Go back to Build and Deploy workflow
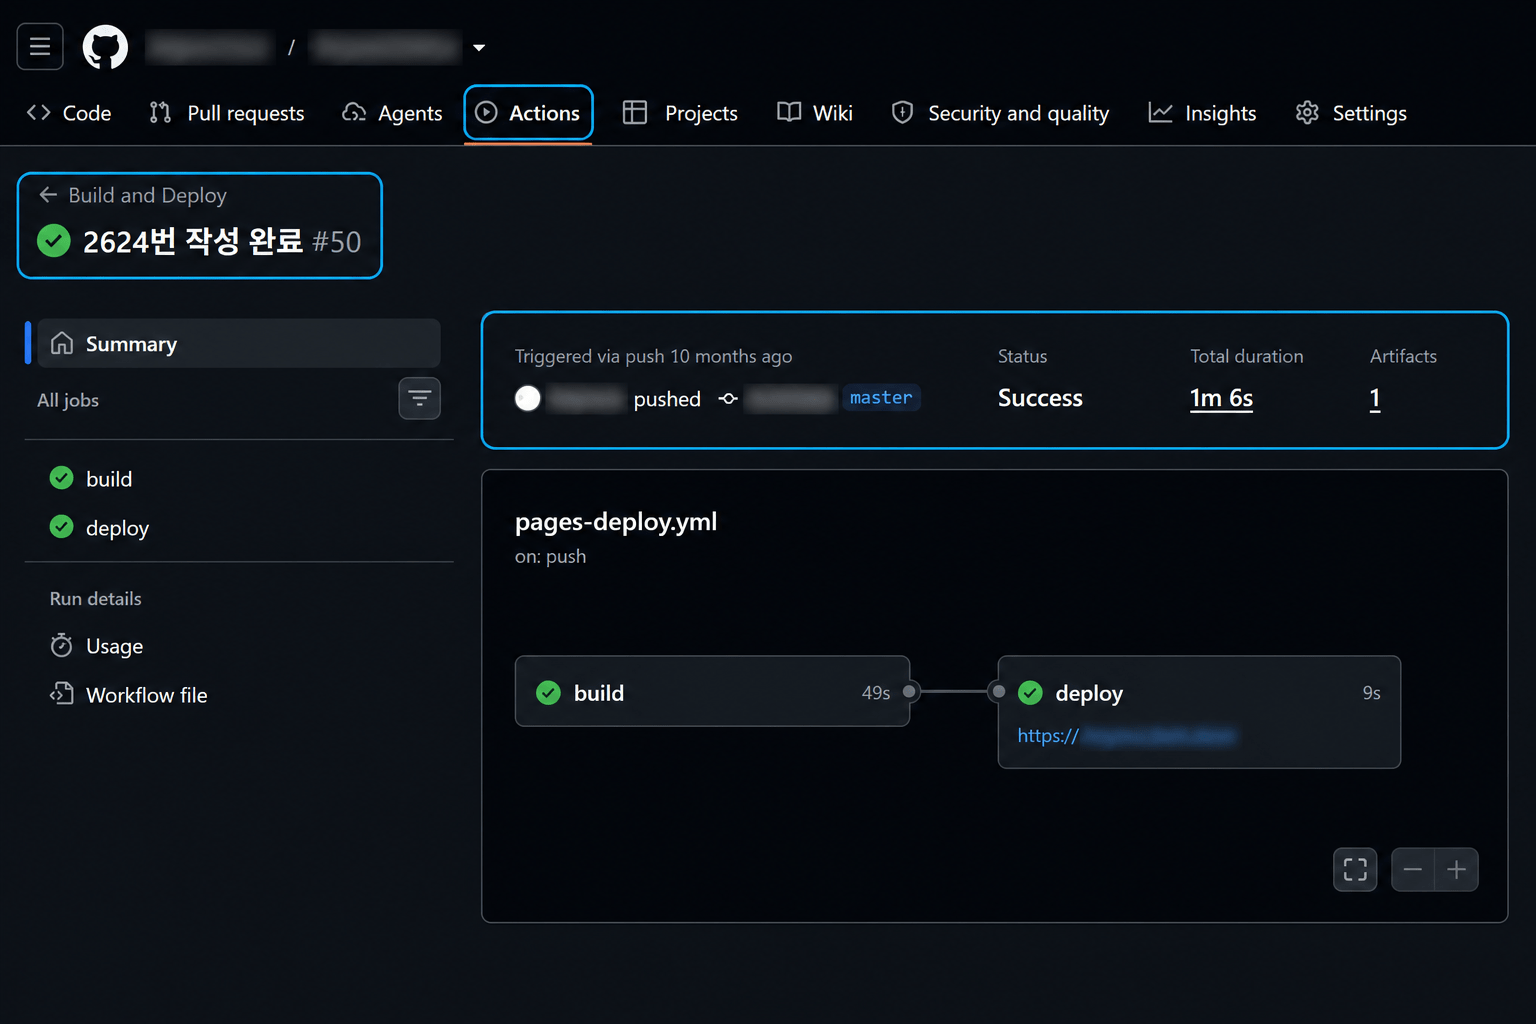 click(x=147, y=195)
